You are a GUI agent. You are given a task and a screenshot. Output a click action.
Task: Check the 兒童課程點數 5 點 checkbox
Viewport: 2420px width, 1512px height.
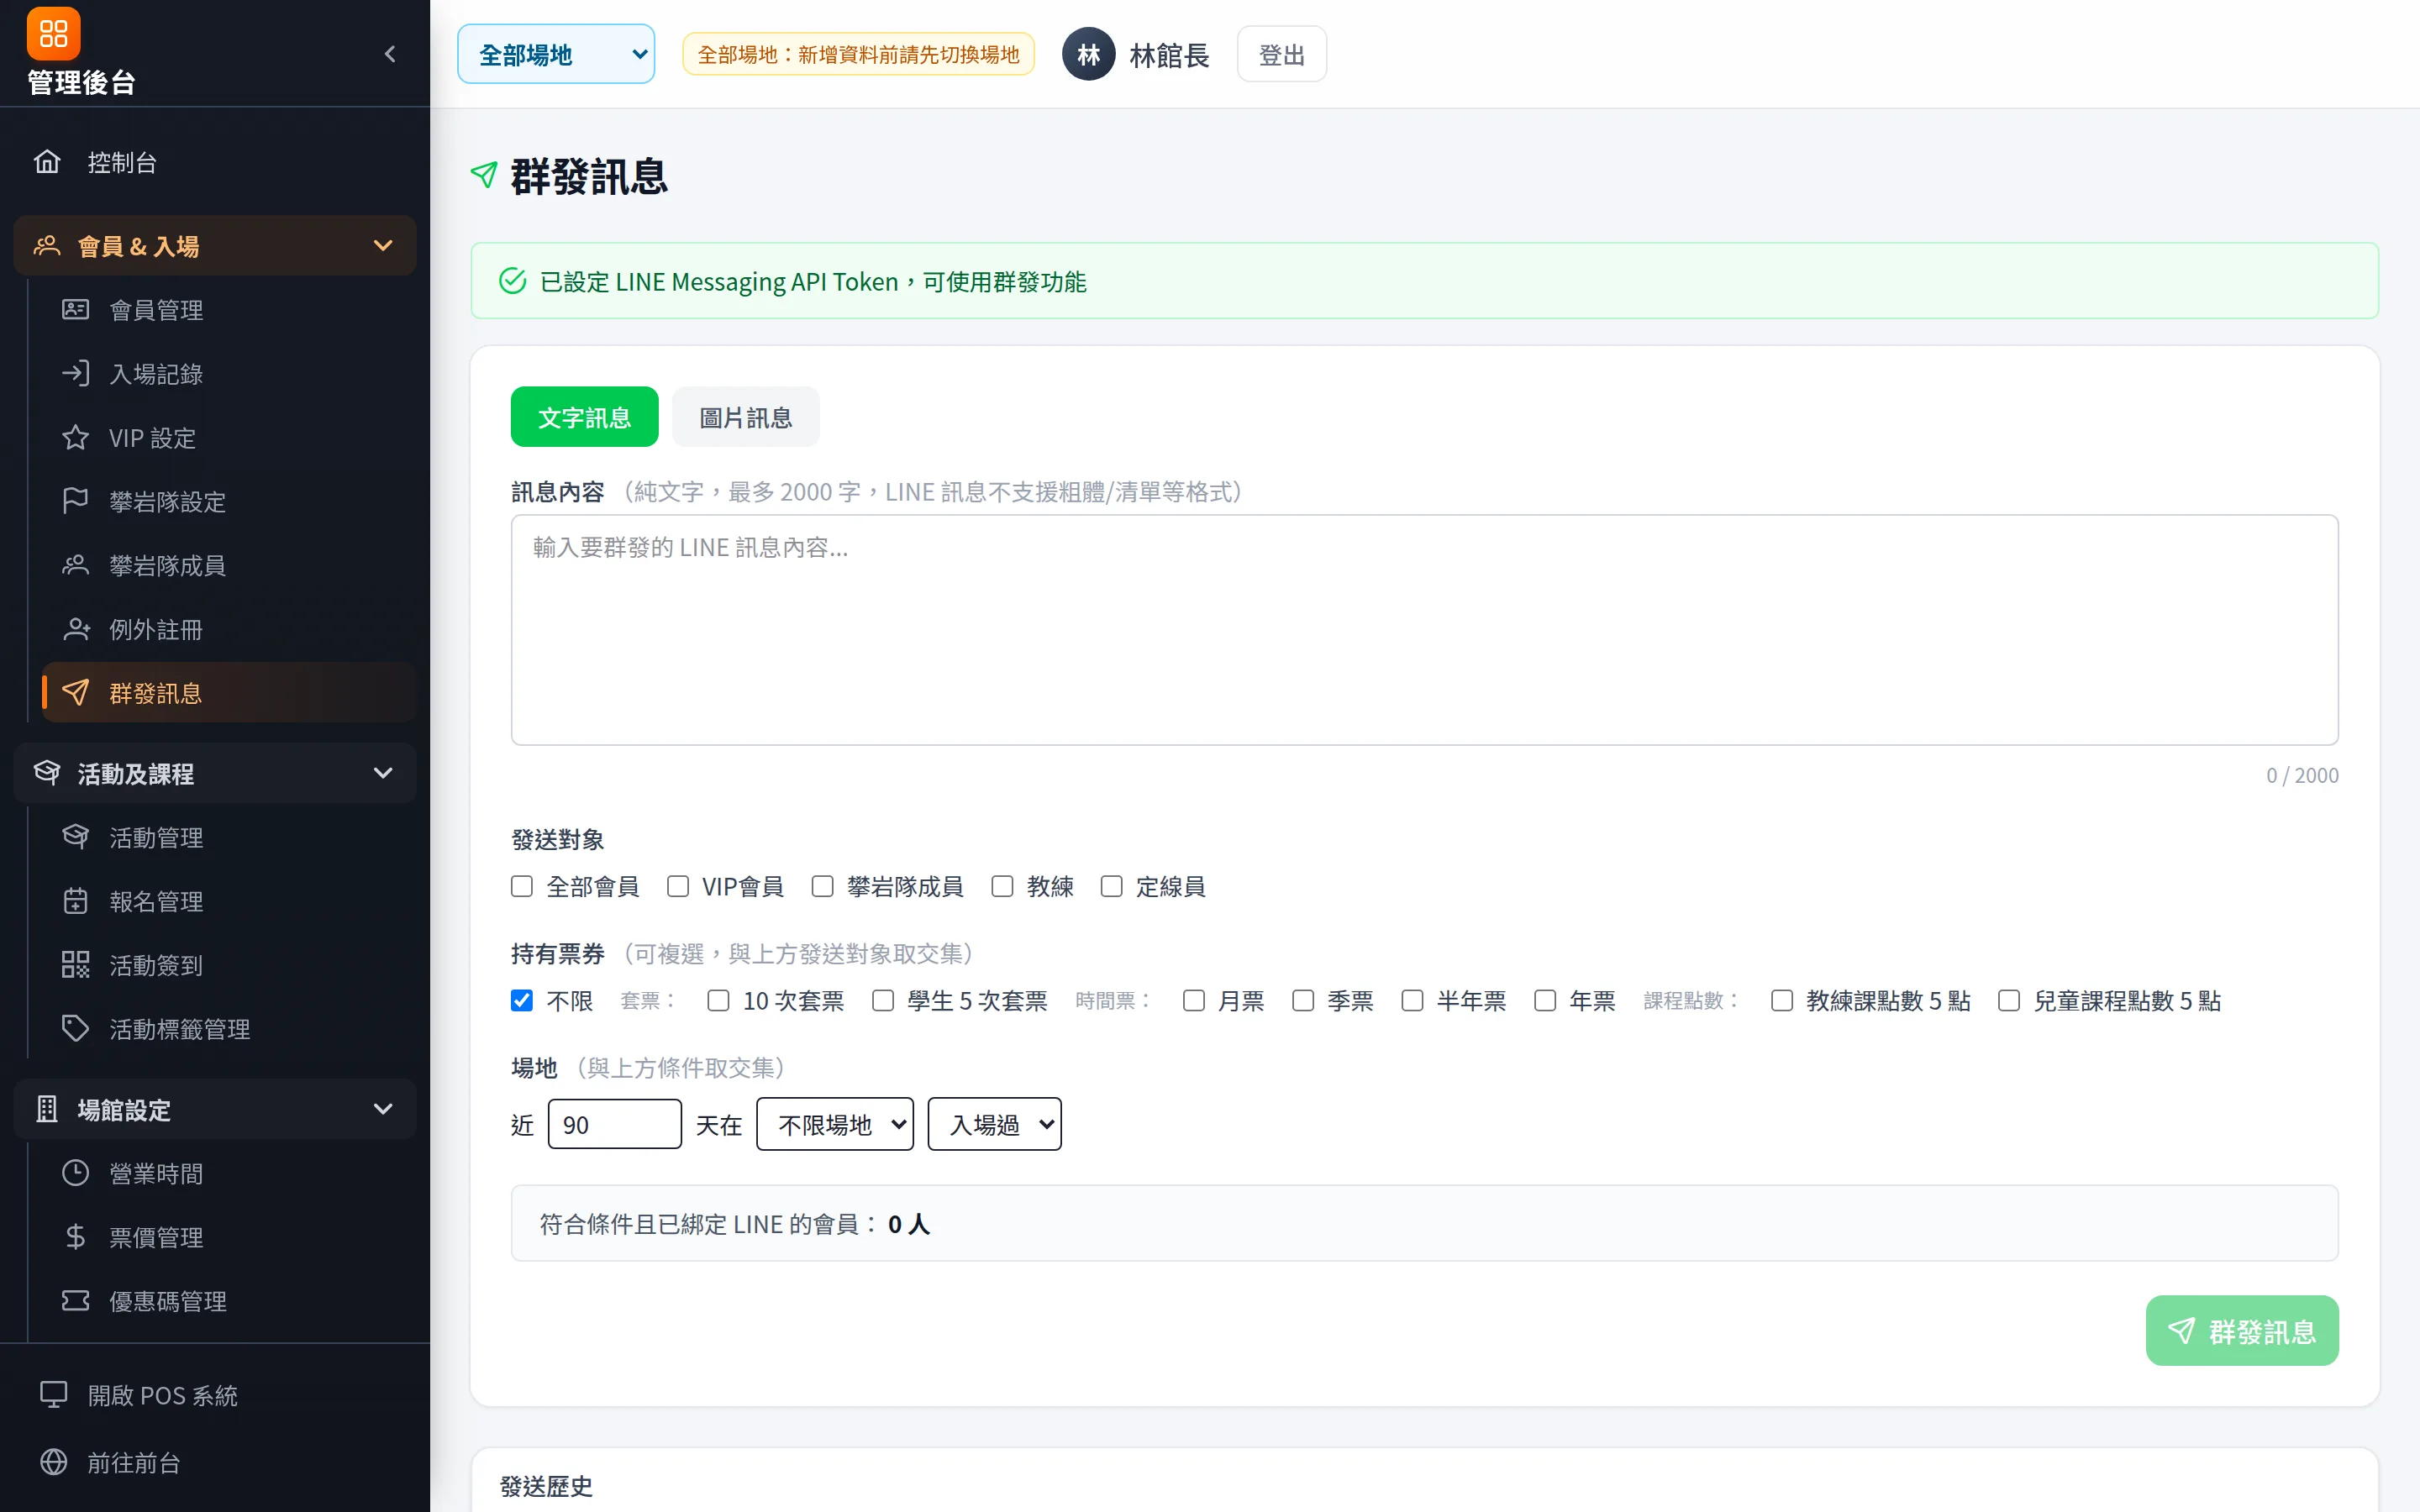click(2008, 1001)
